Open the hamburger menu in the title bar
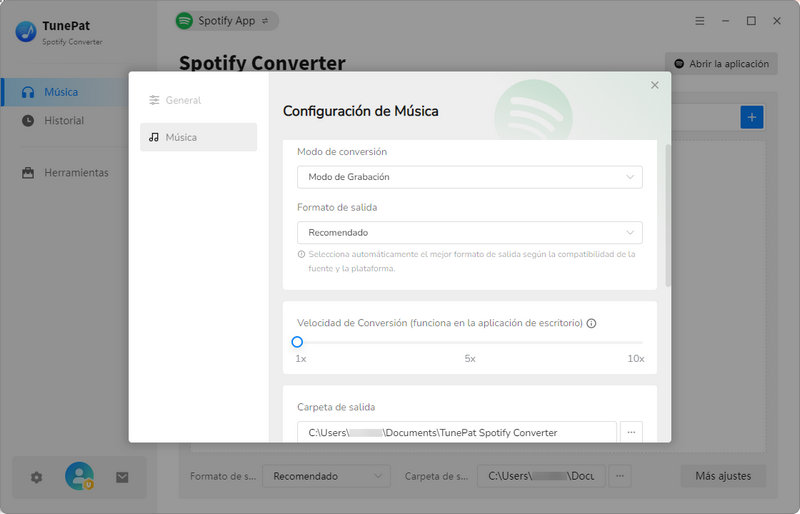Viewport: 800px width, 514px height. [x=699, y=21]
